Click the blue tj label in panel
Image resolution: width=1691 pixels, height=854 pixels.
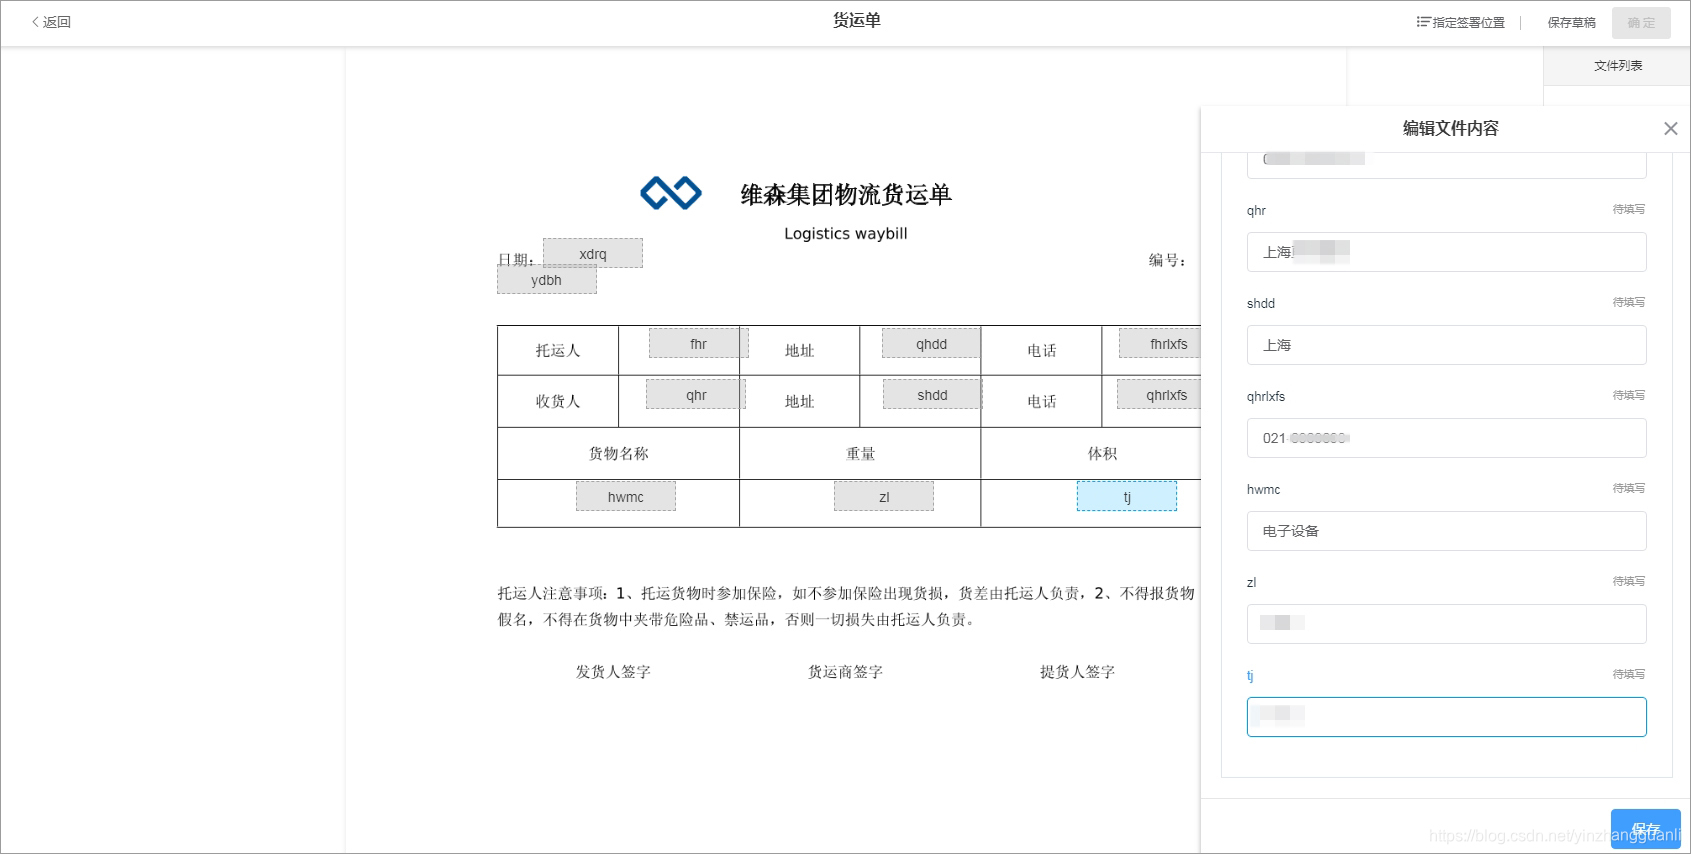tap(1250, 675)
